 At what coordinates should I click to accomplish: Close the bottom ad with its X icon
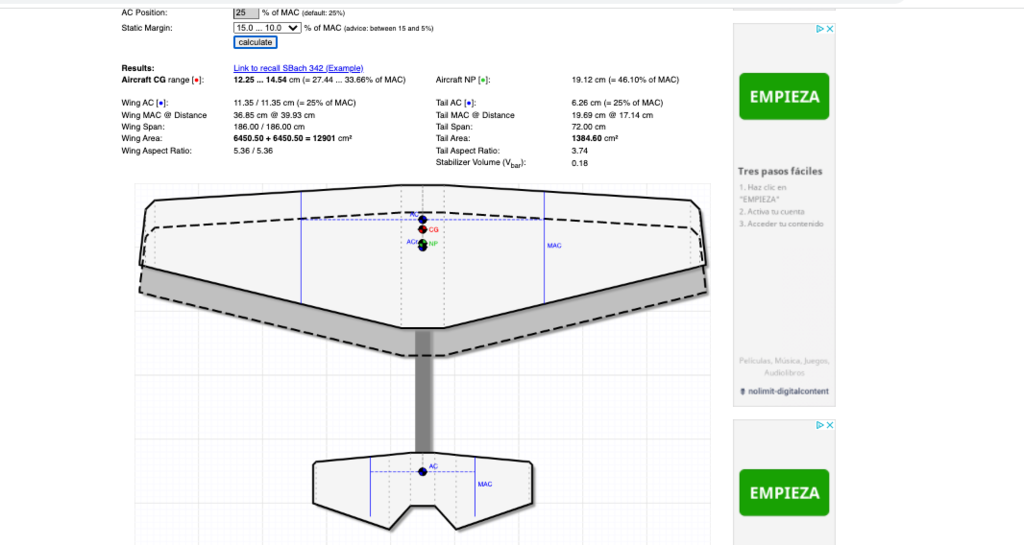[830, 425]
